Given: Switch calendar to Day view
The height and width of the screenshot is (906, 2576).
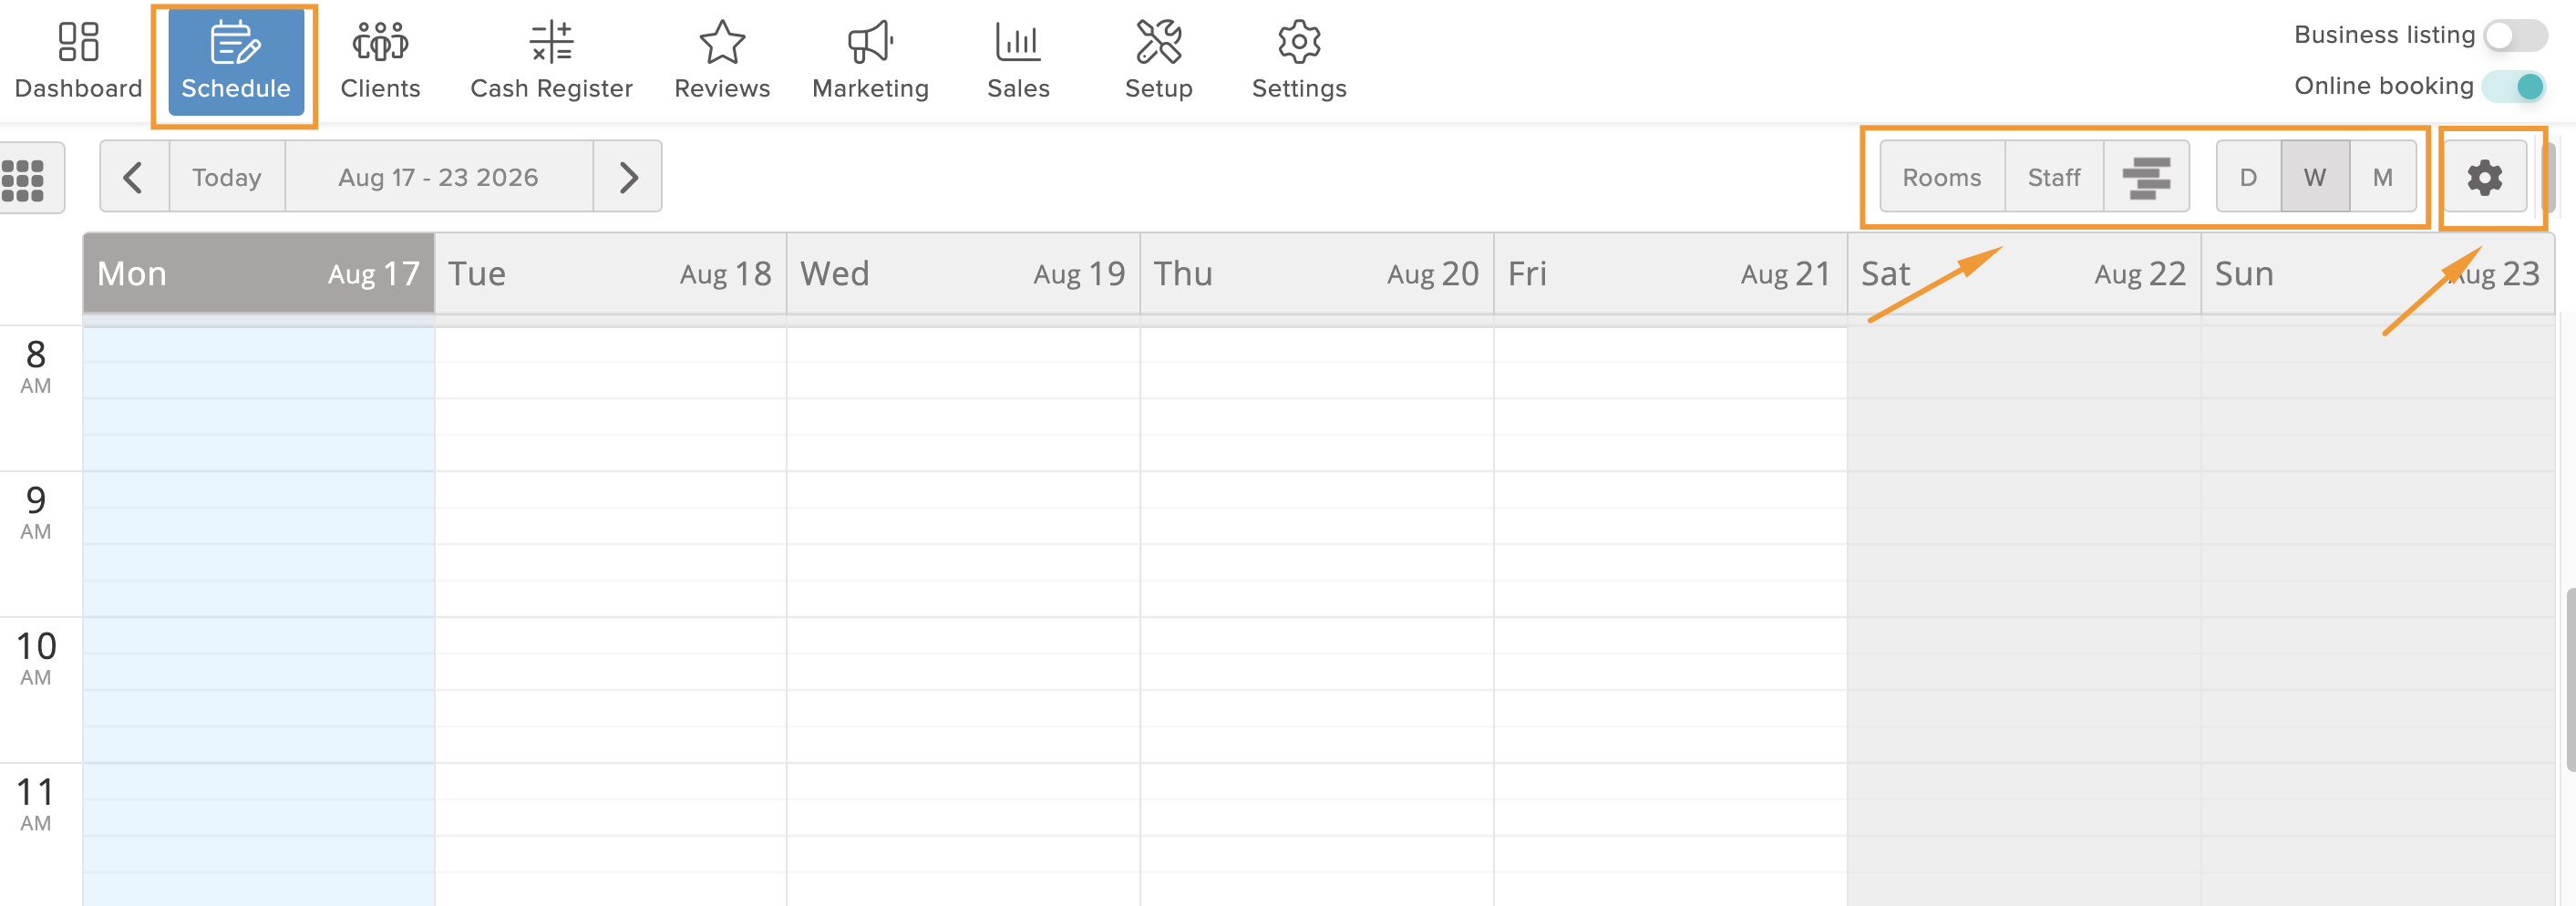Looking at the screenshot, I should tap(2248, 177).
